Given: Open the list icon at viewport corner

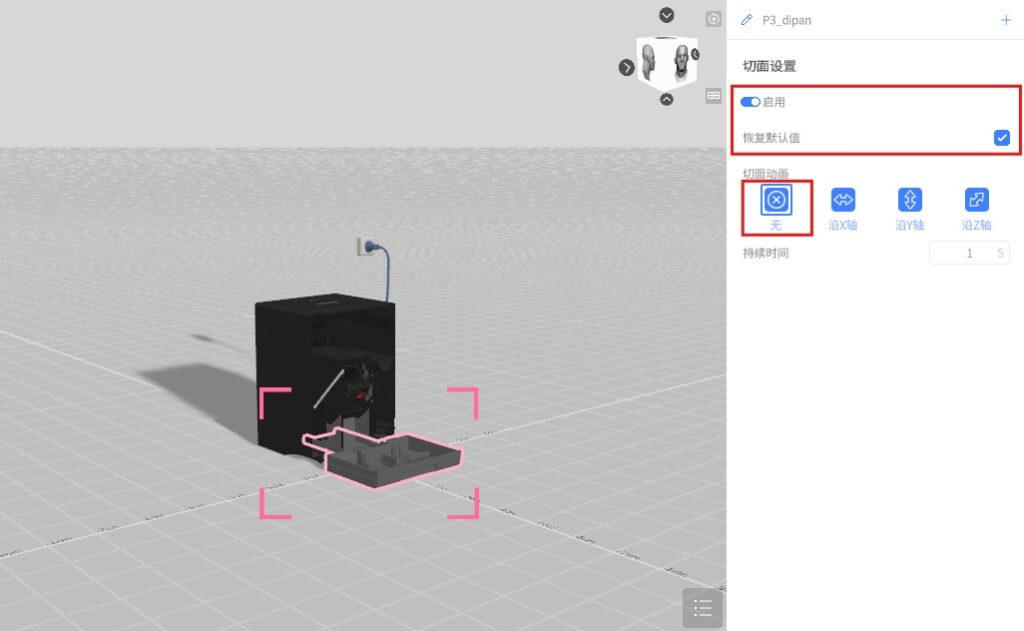Looking at the screenshot, I should click(x=702, y=608).
